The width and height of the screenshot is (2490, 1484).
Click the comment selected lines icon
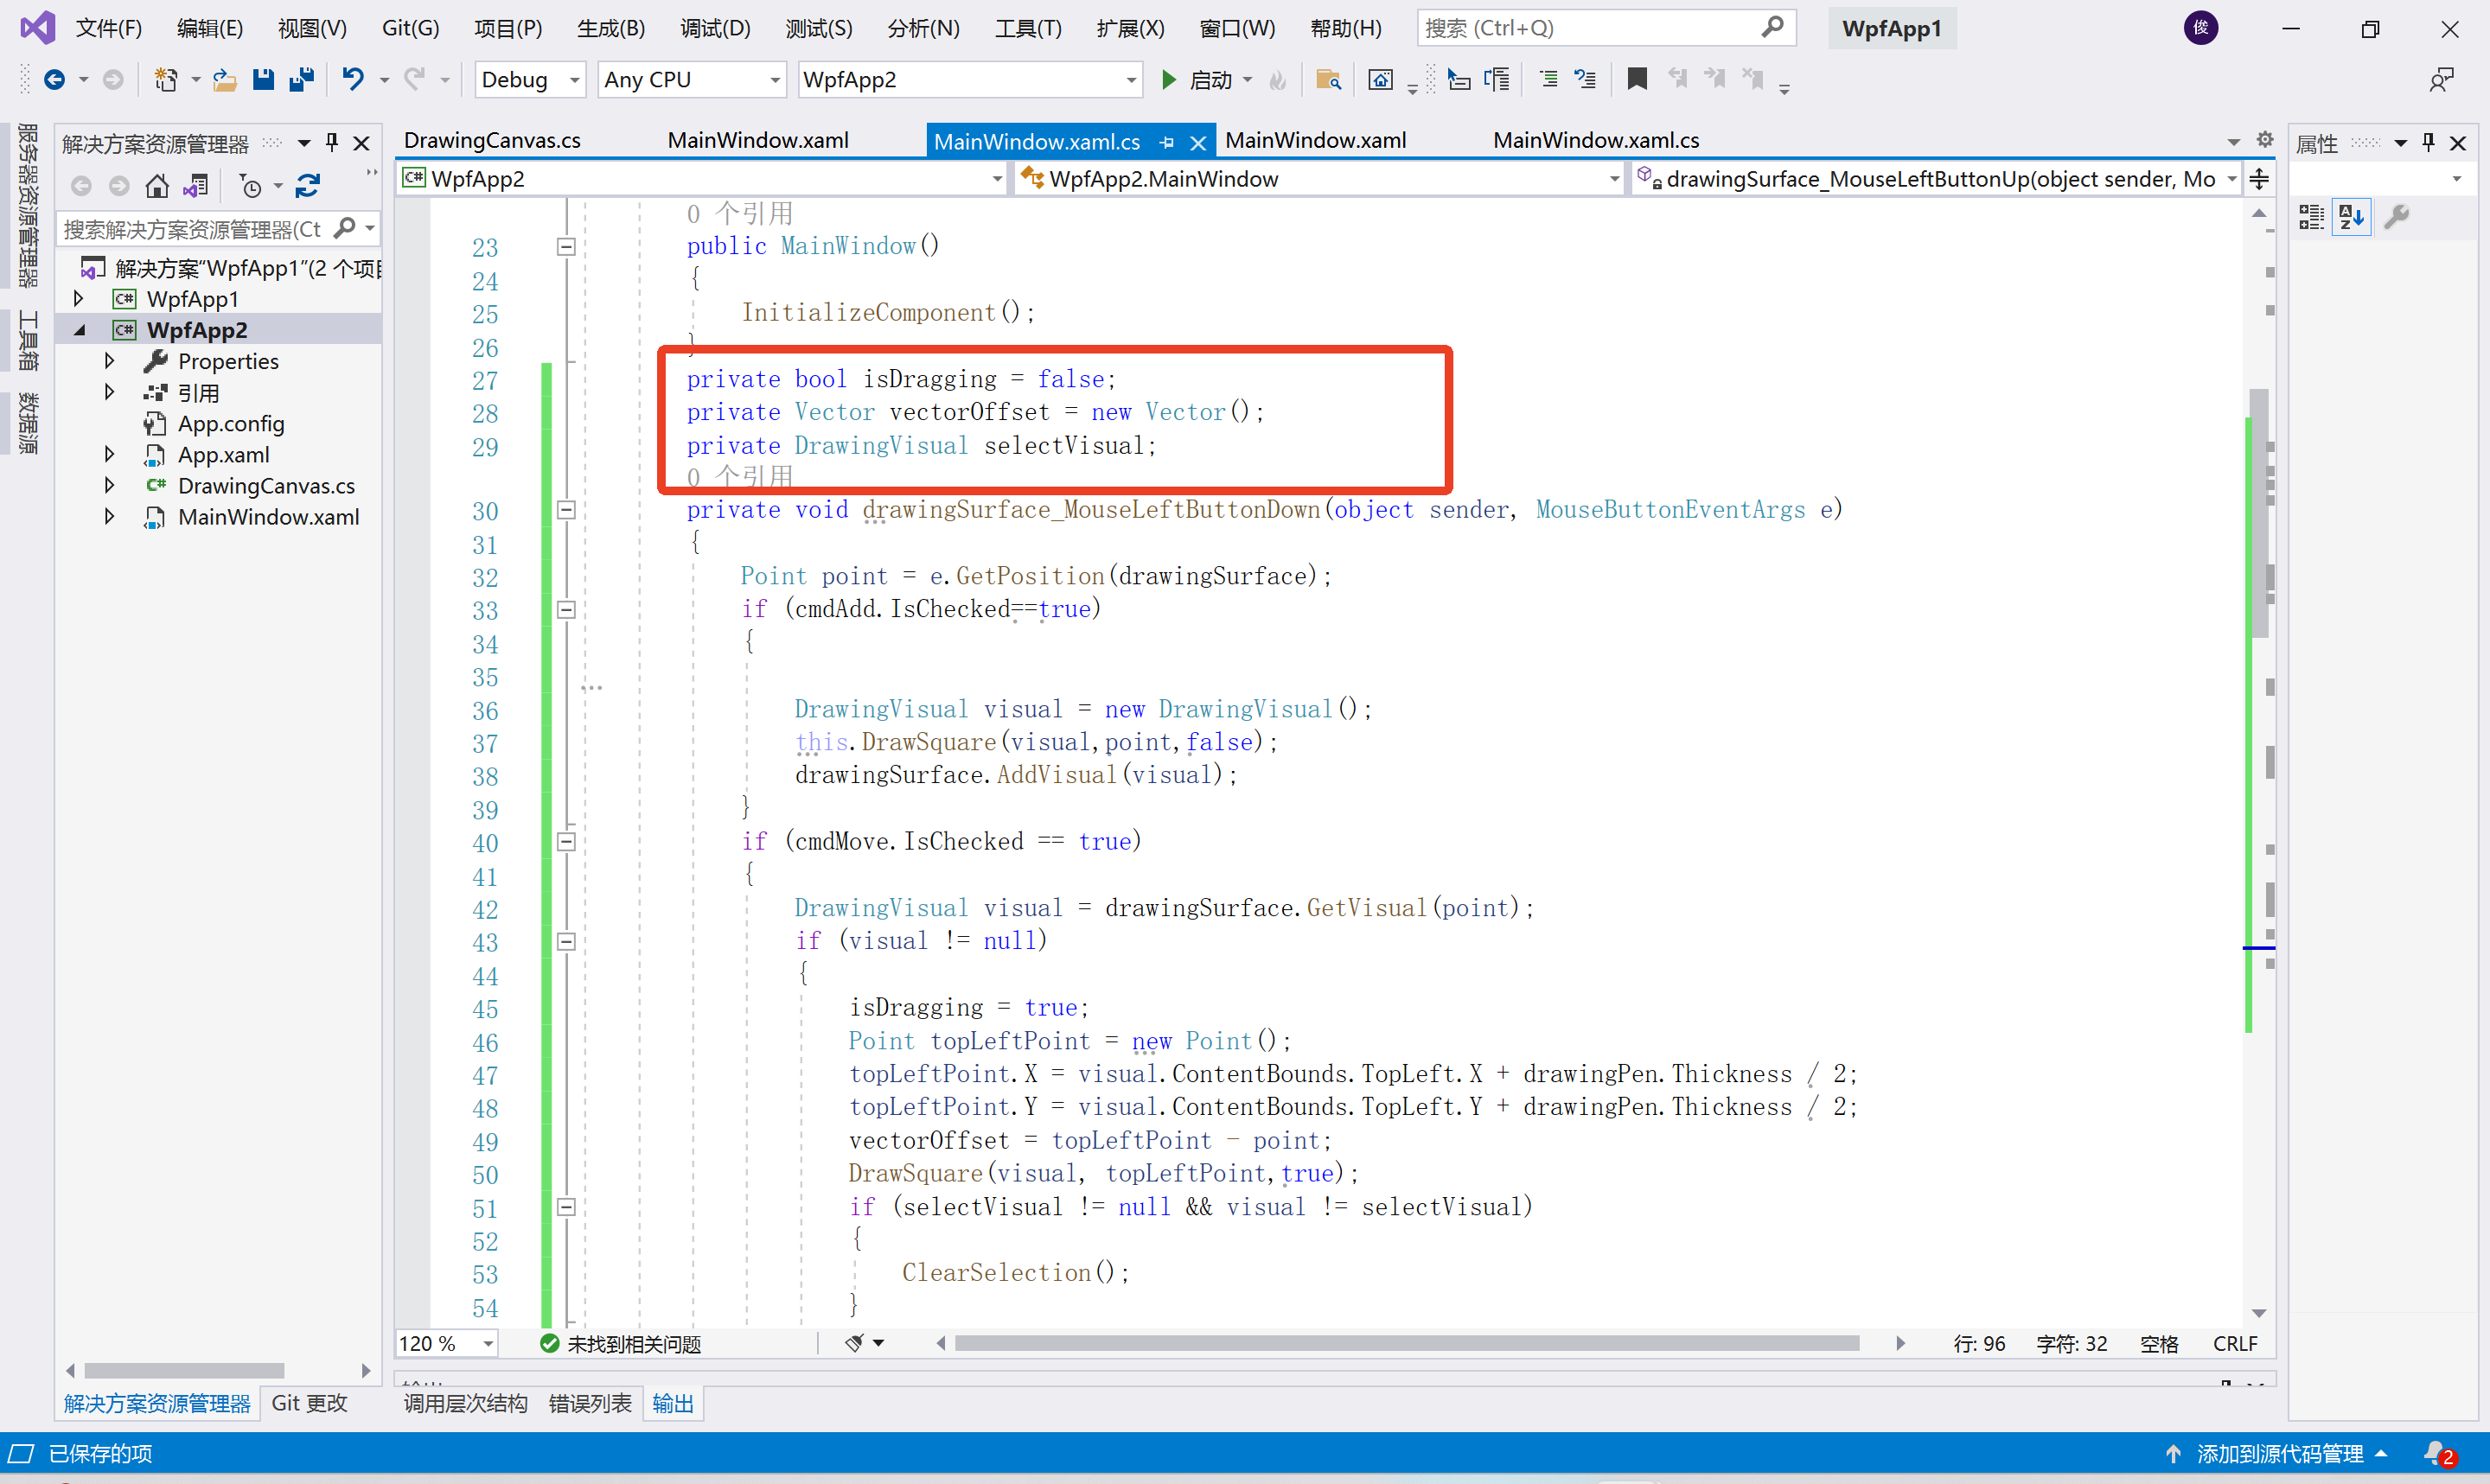pos(1548,79)
